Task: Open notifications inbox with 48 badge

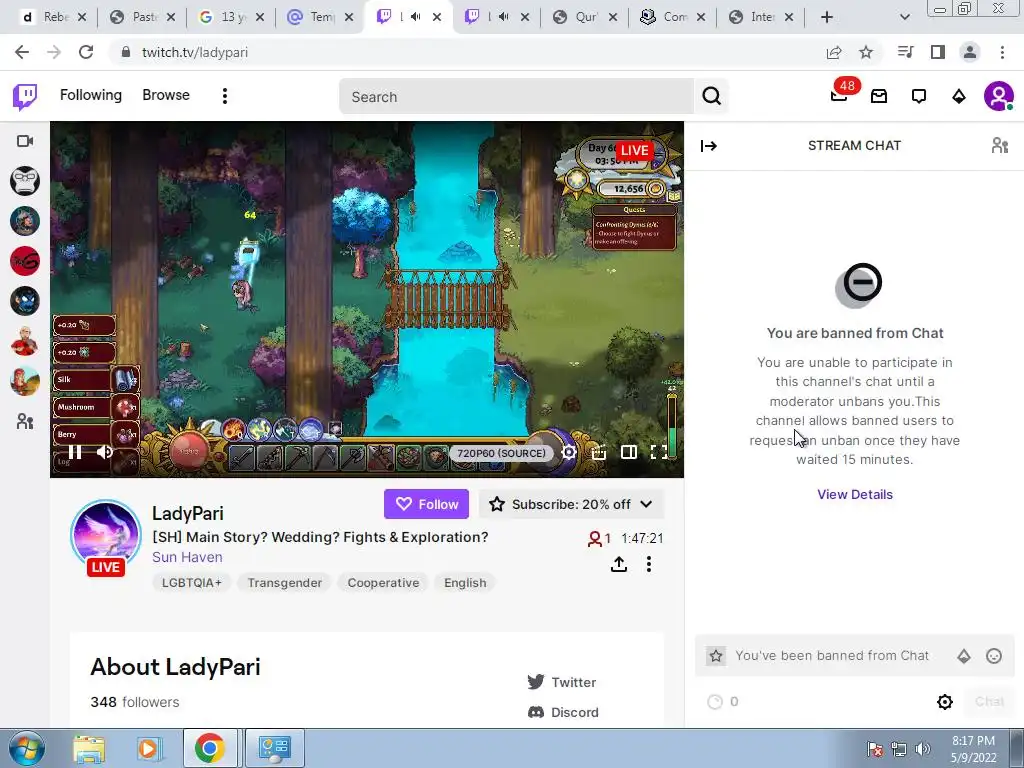Action: 839,96
